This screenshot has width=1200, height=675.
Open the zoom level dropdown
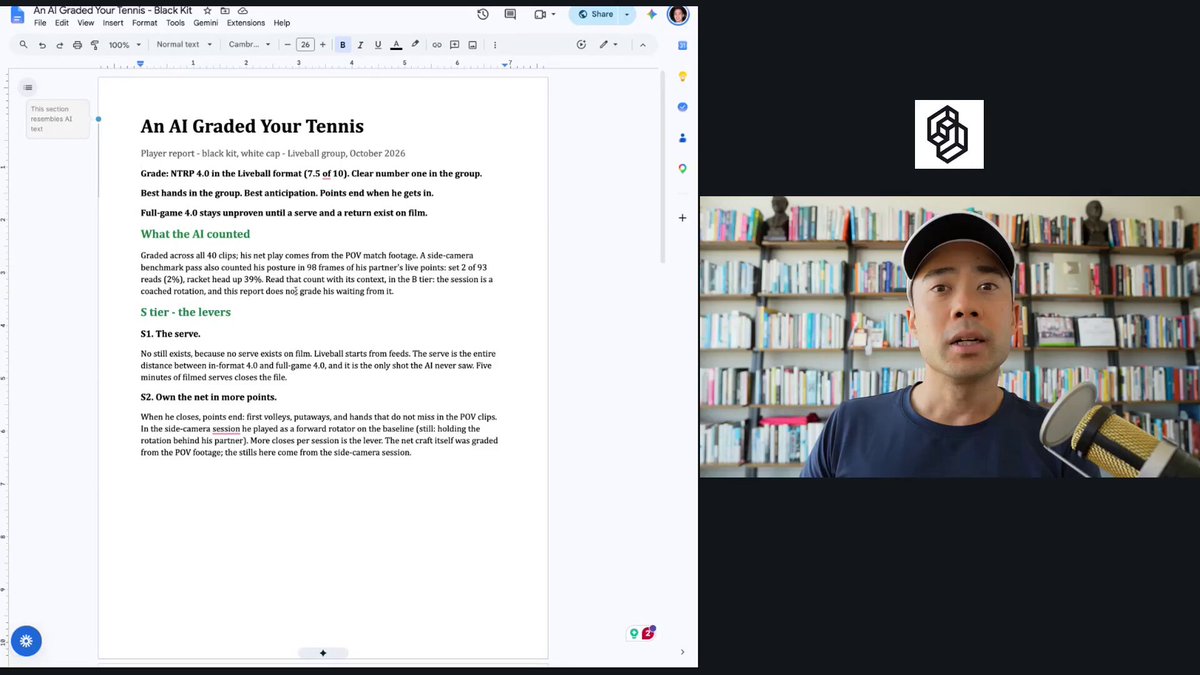[x=125, y=44]
